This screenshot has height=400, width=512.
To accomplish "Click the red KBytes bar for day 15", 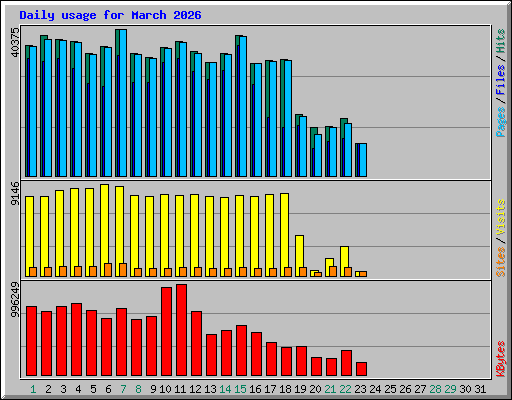I will coord(241,351).
